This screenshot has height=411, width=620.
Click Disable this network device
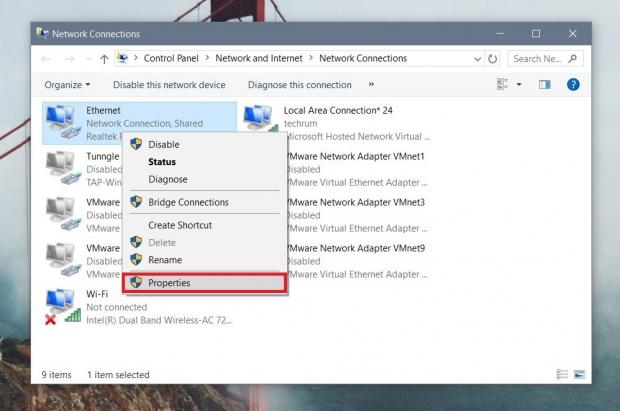[169, 85]
